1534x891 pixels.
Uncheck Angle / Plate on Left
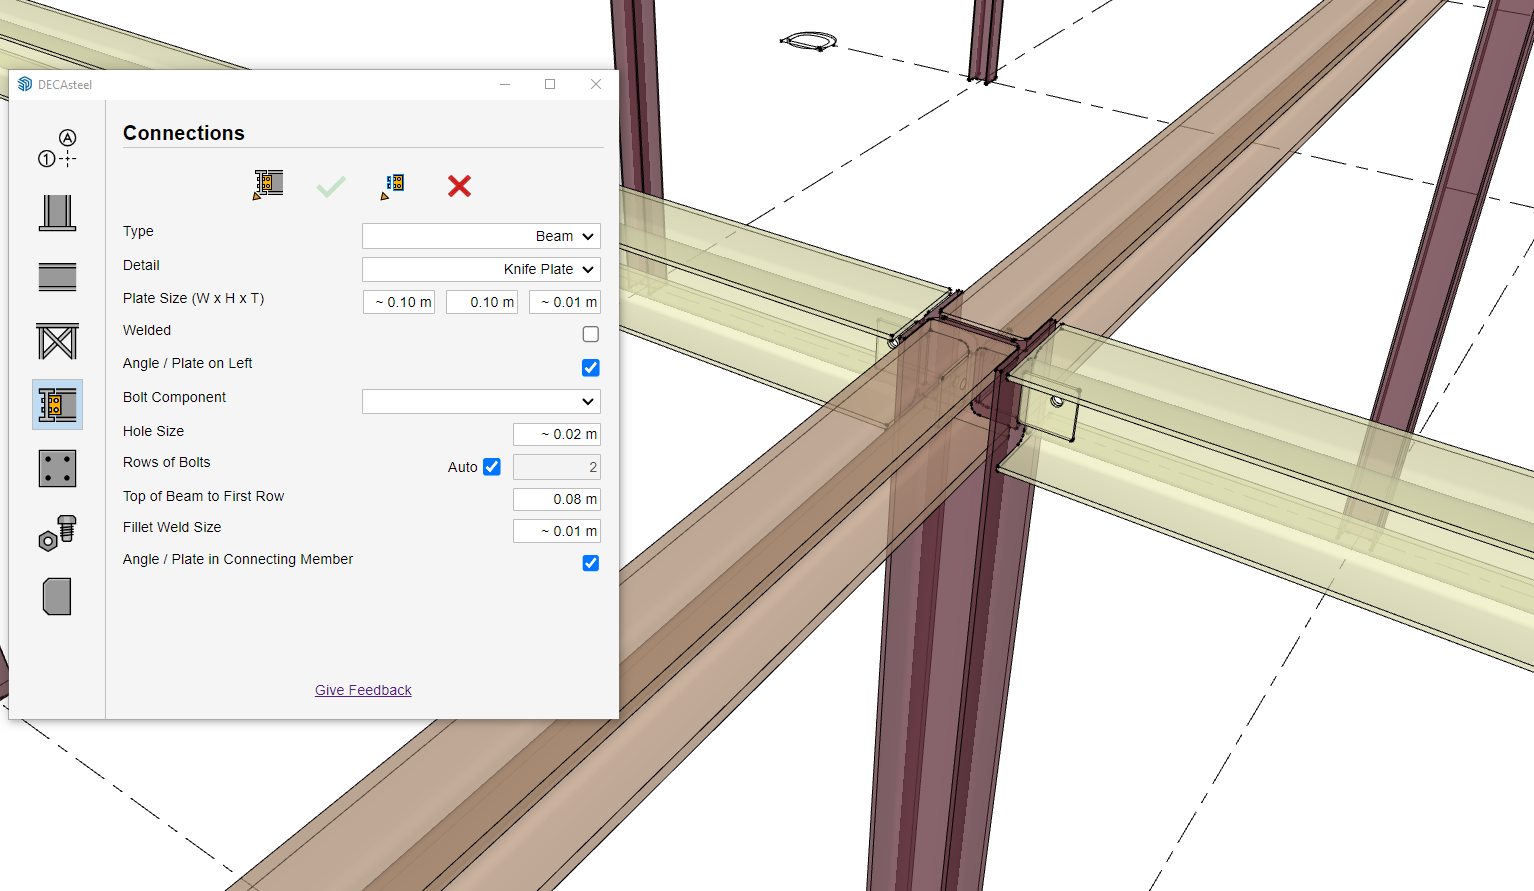591,368
